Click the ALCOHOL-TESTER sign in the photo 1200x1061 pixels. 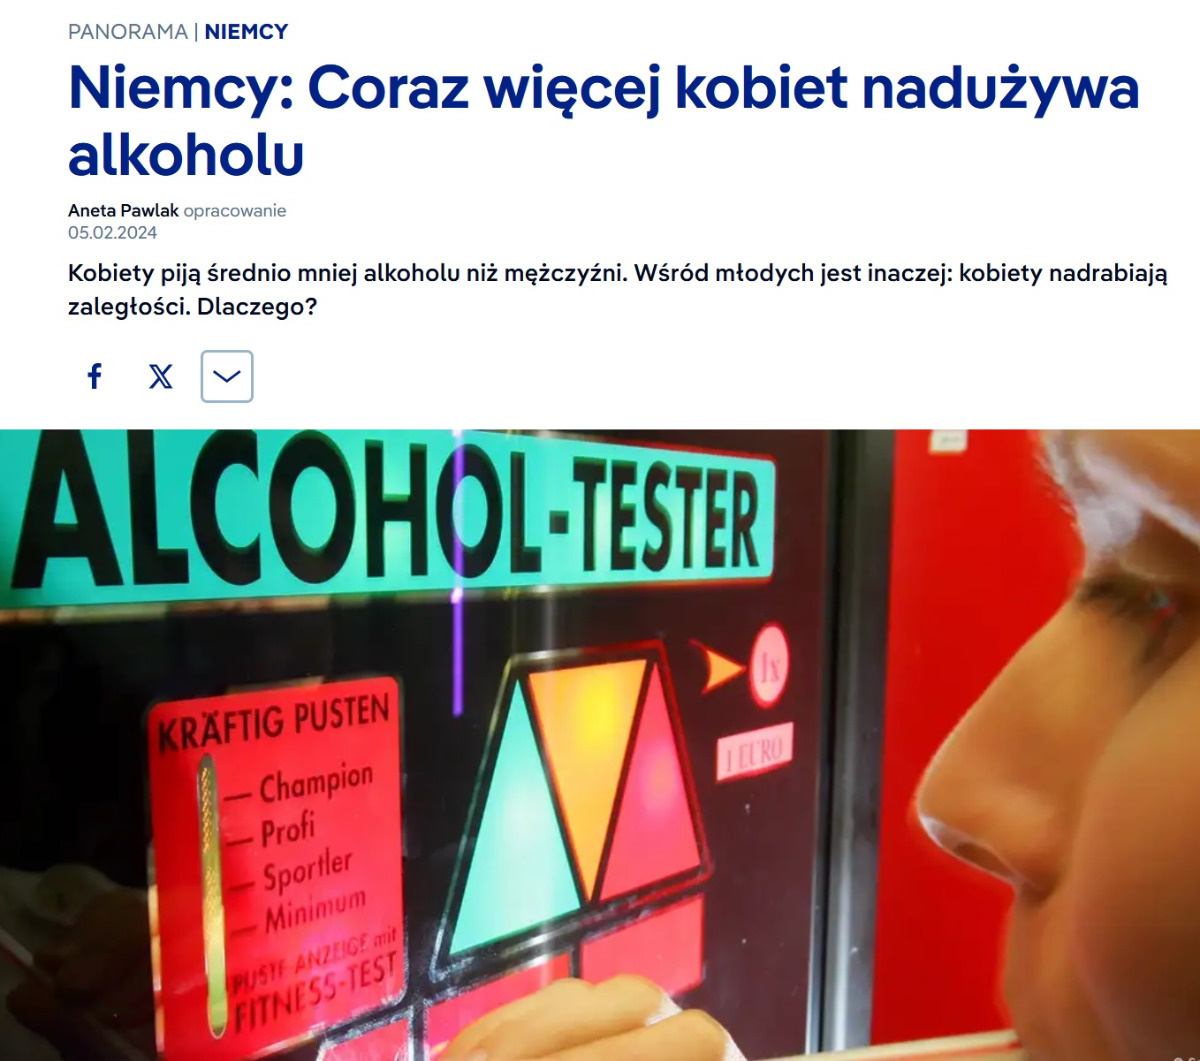pos(390,520)
